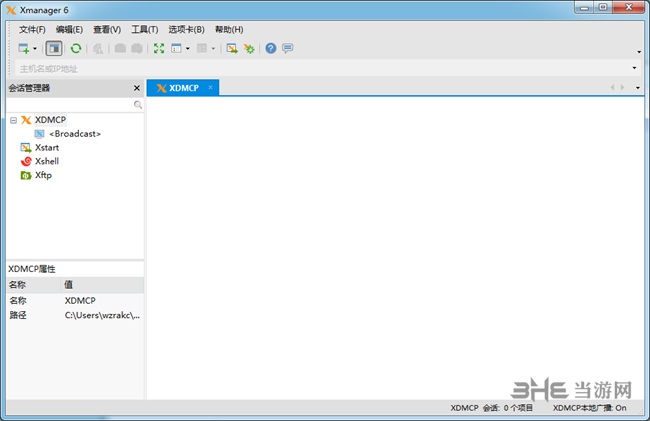The height and width of the screenshot is (421, 650).
Task: Click the grayed-out properties icon
Action: point(98,48)
